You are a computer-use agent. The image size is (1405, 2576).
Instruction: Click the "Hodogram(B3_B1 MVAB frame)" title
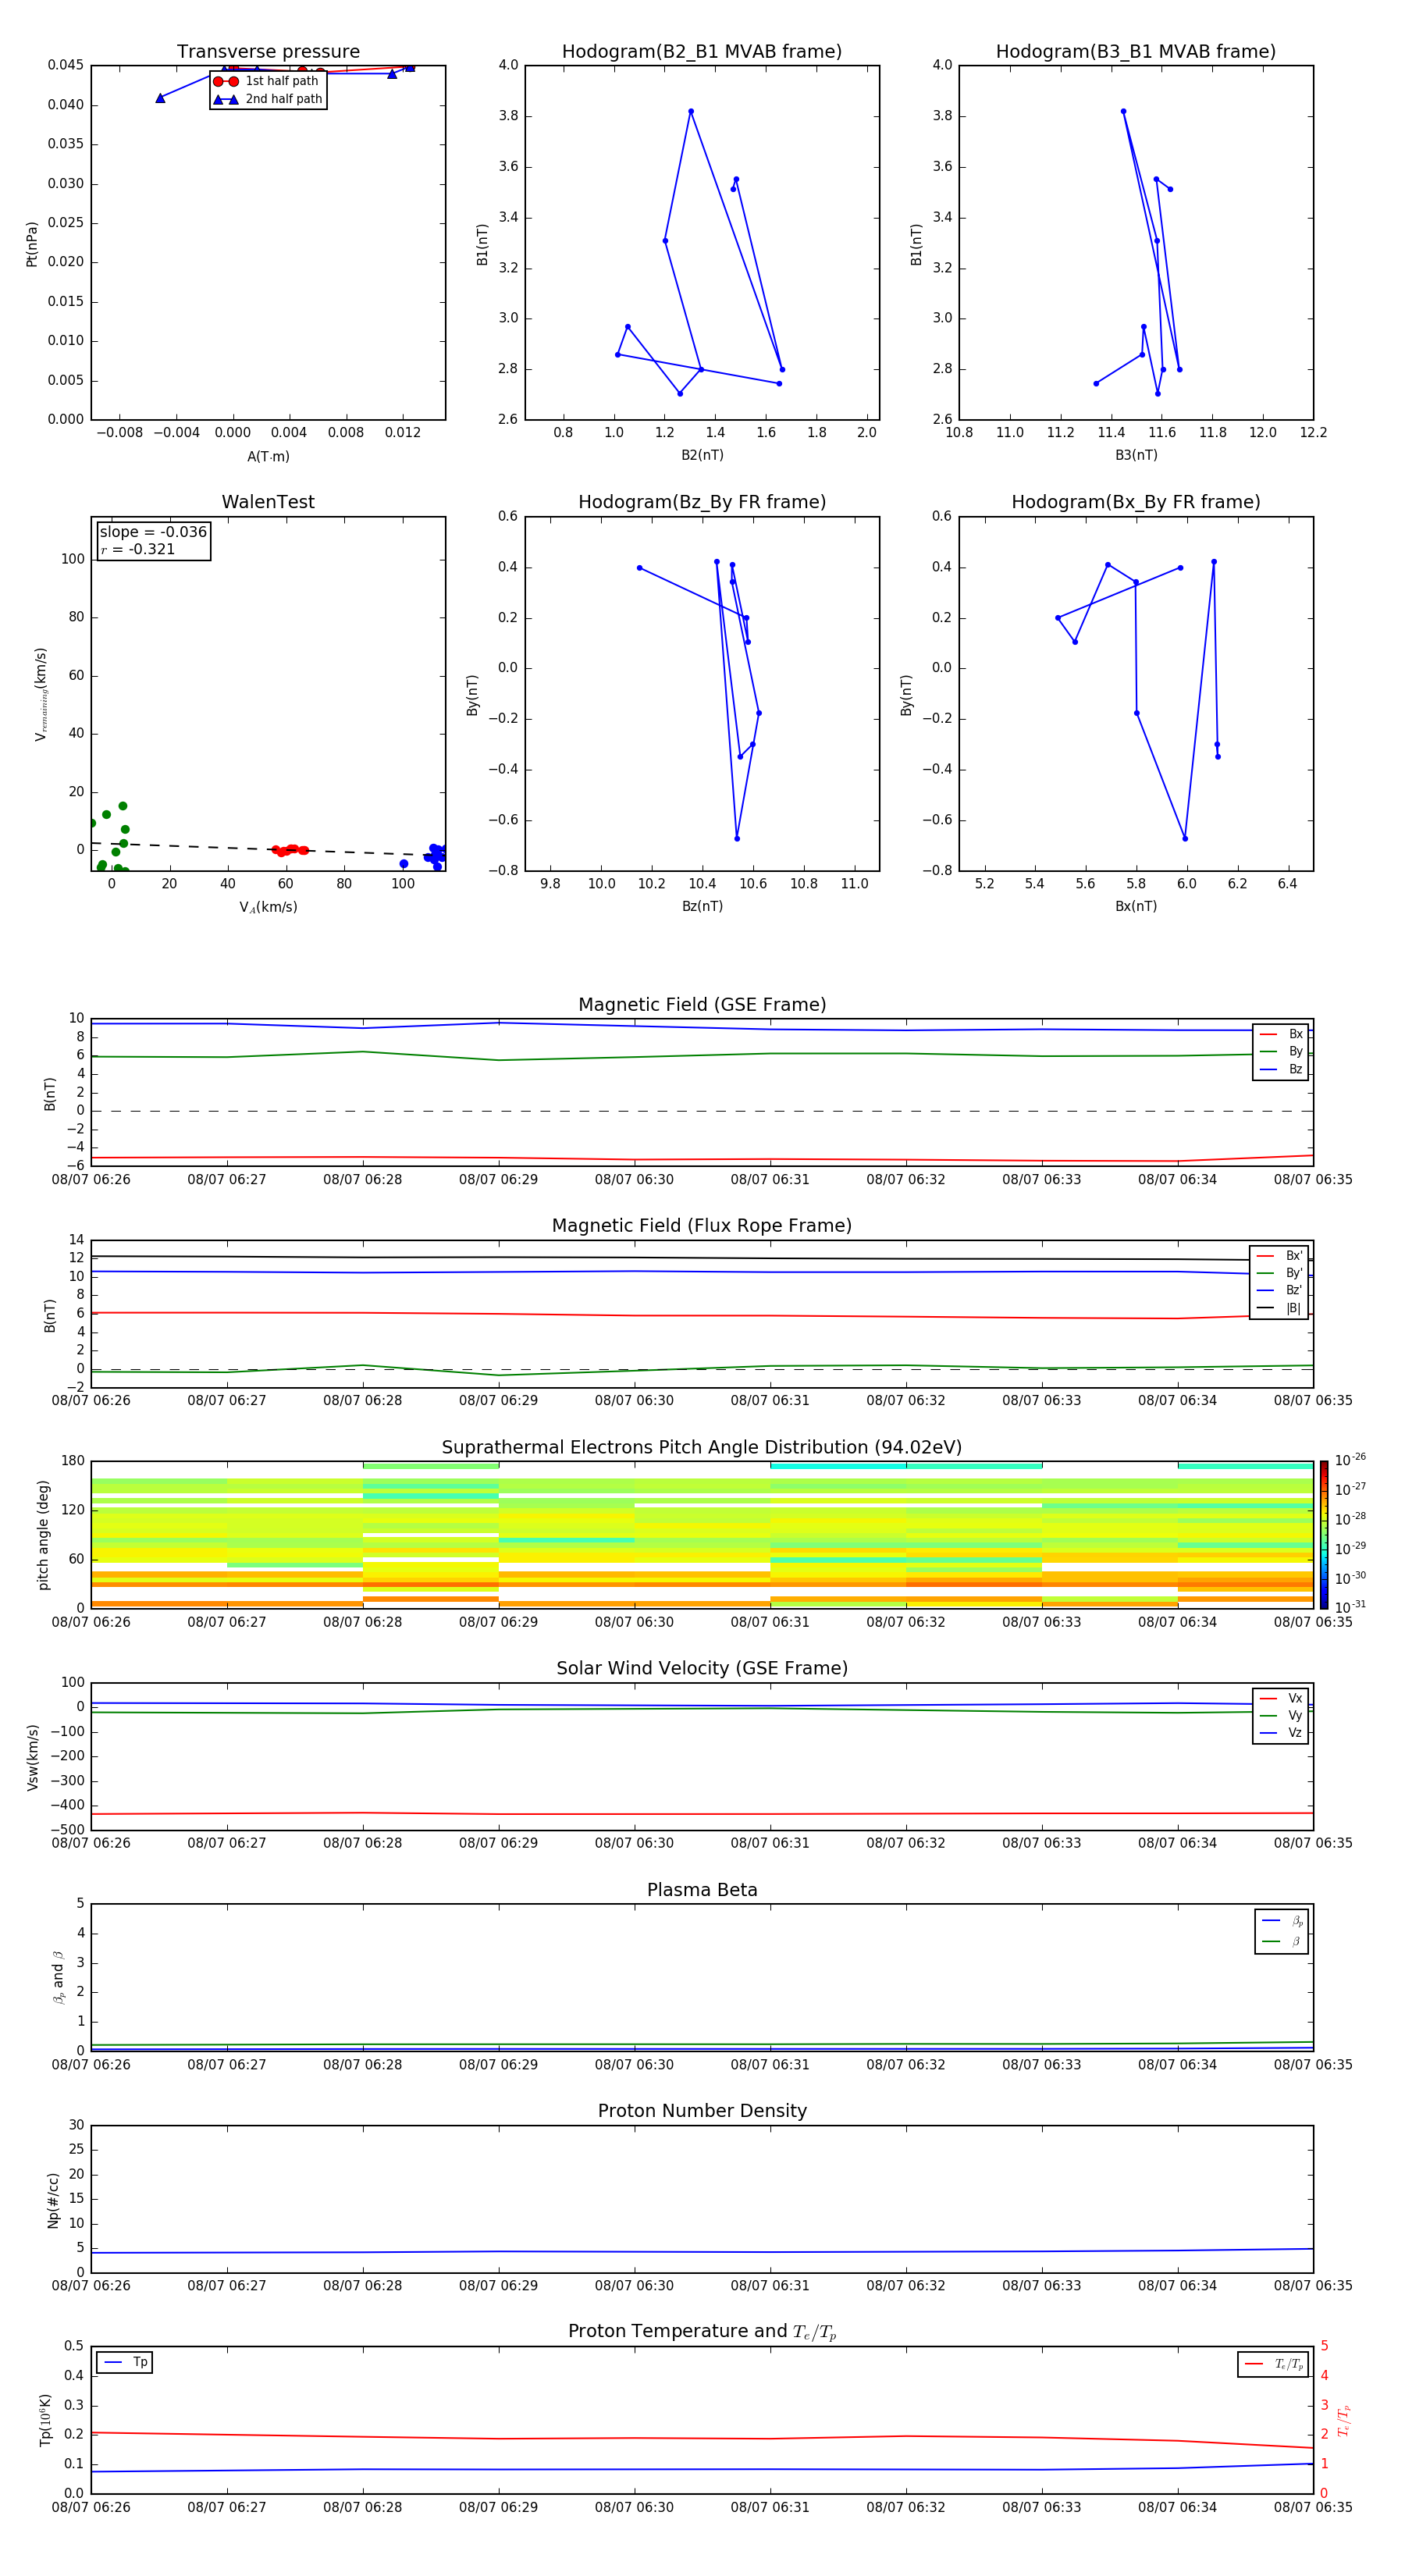1136,52
